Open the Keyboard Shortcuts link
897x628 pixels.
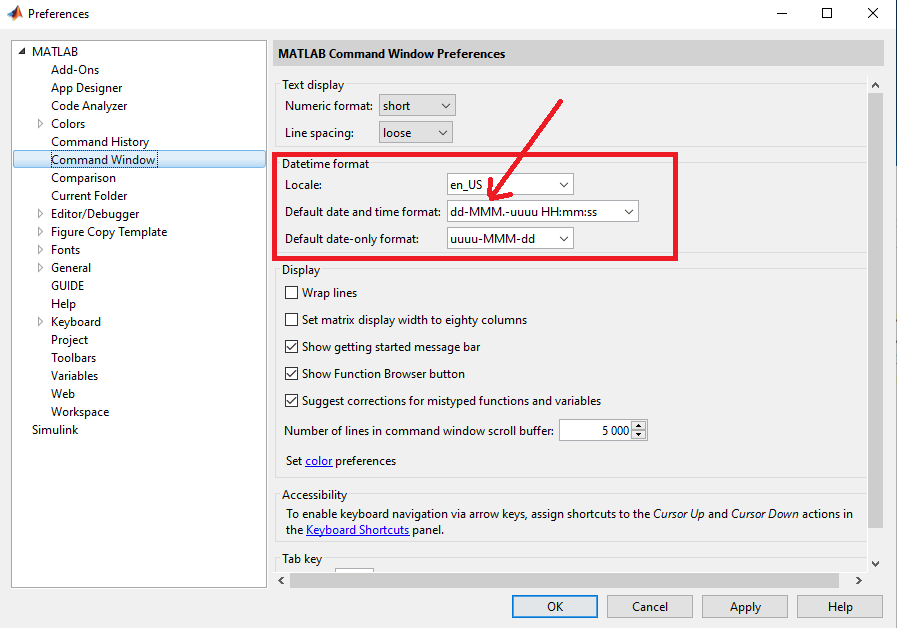pyautogui.click(x=358, y=530)
